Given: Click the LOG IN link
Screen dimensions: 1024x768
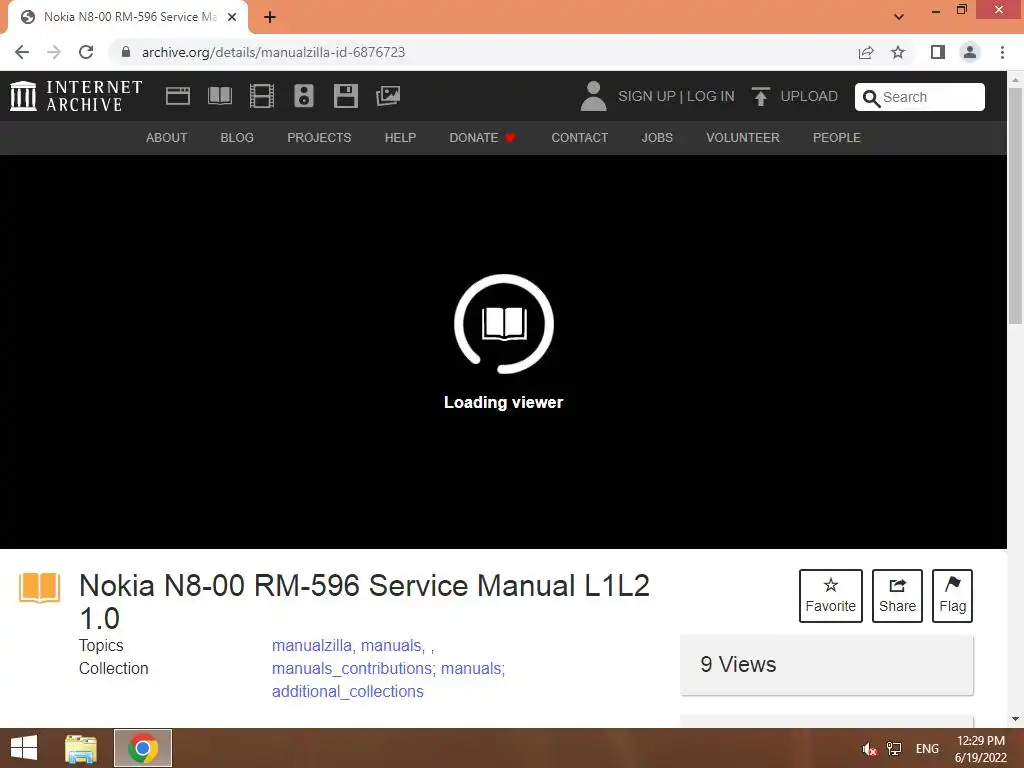Looking at the screenshot, I should [x=711, y=97].
